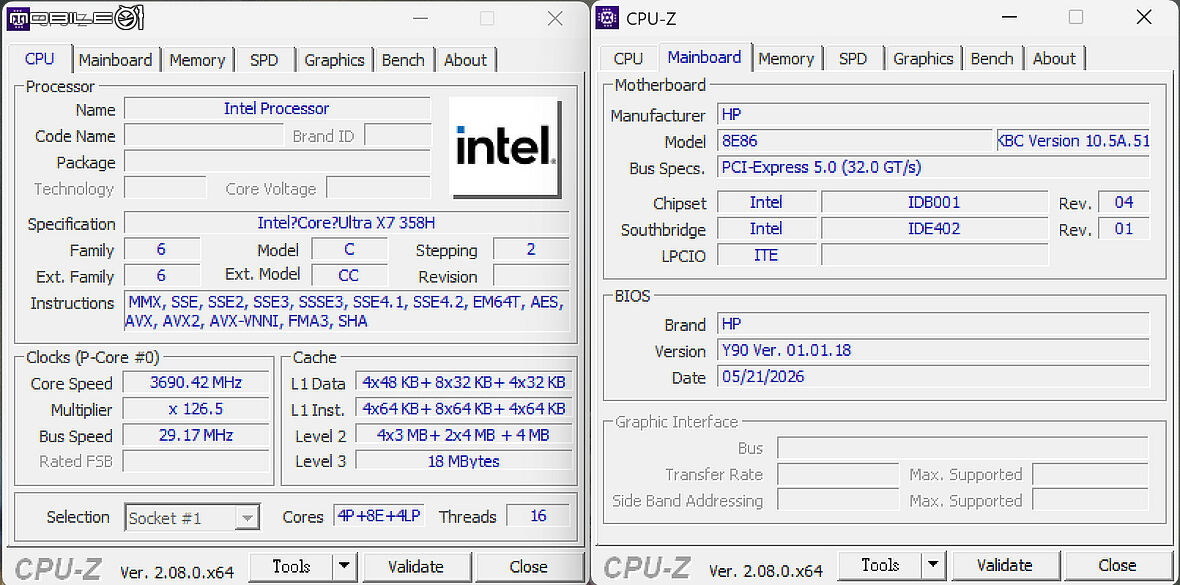The width and height of the screenshot is (1180, 585).
Task: Click the Level 3 value 18 MBytes
Action: (x=464, y=462)
